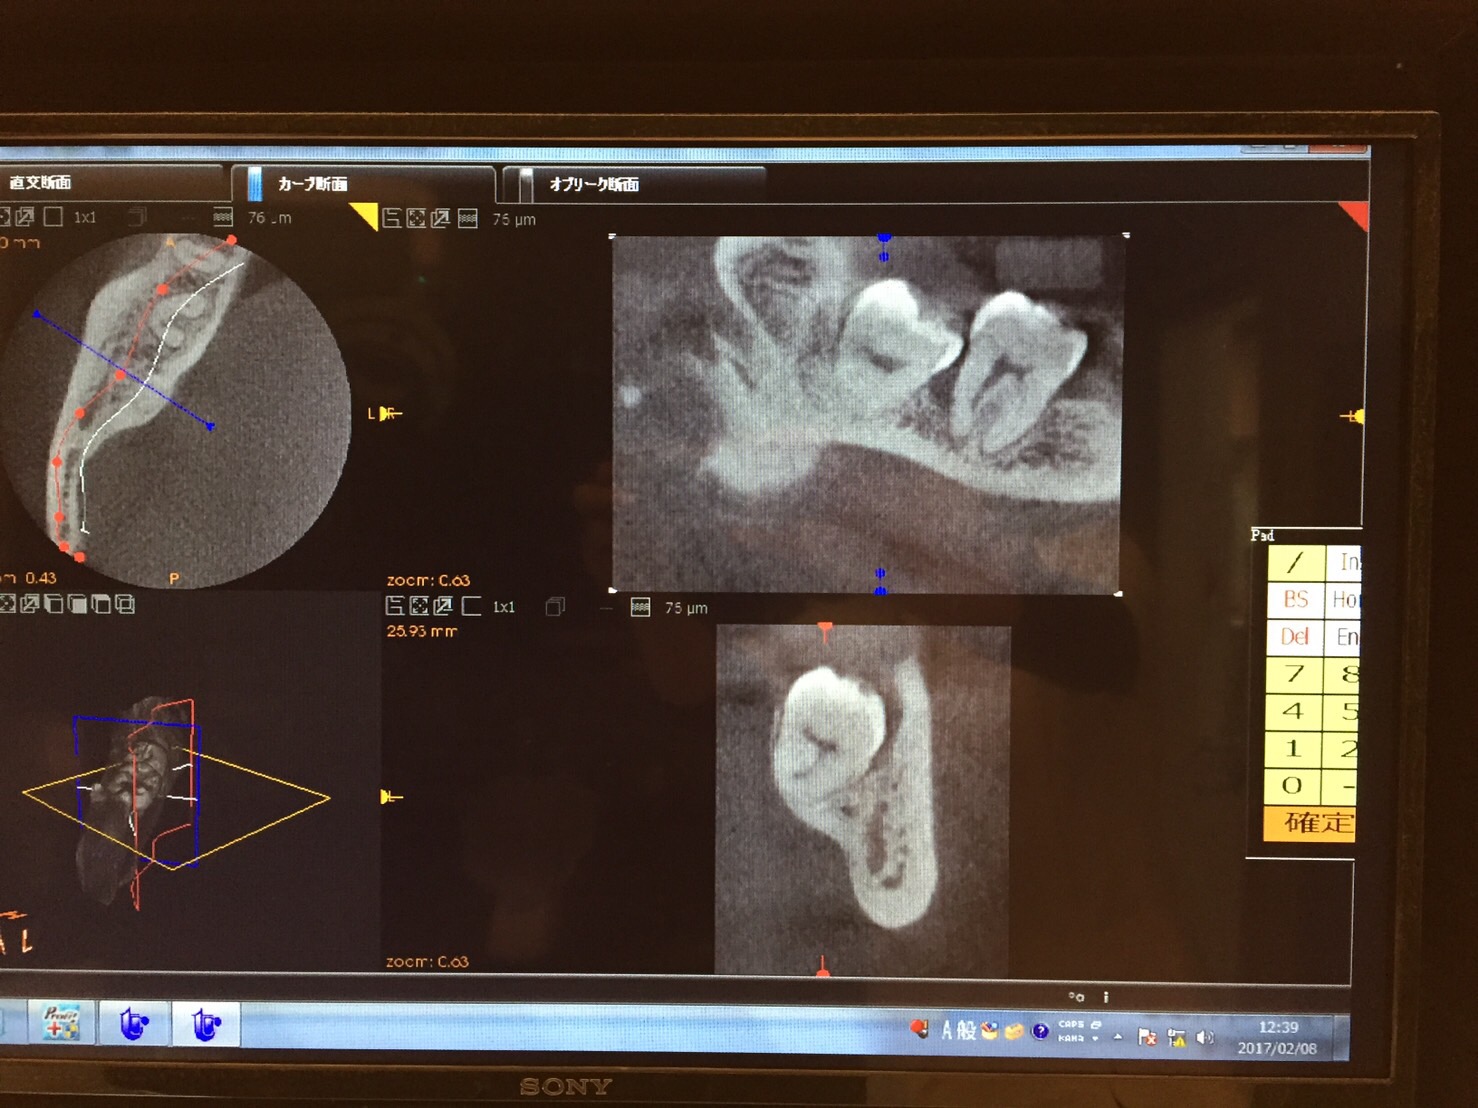This screenshot has height=1108, width=1478.
Task: Click the volume speaker icon in tray
Action: point(1205,1037)
